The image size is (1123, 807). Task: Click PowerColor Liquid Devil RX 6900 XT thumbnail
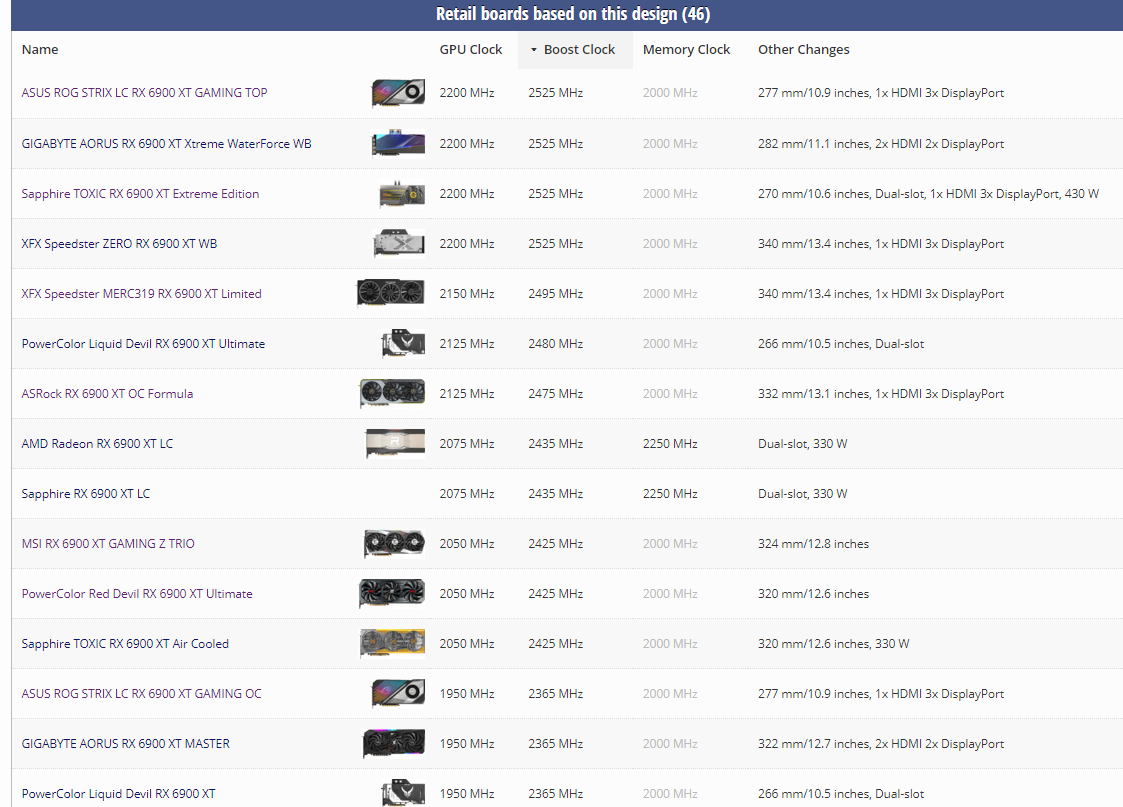pyautogui.click(x=403, y=793)
